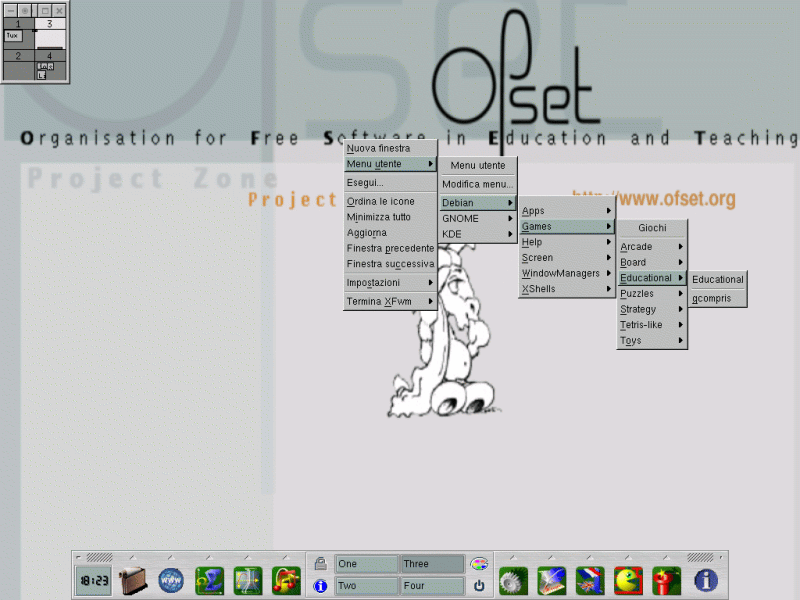Open the popup arrow above the Pac-Man icon

[x=628, y=558]
